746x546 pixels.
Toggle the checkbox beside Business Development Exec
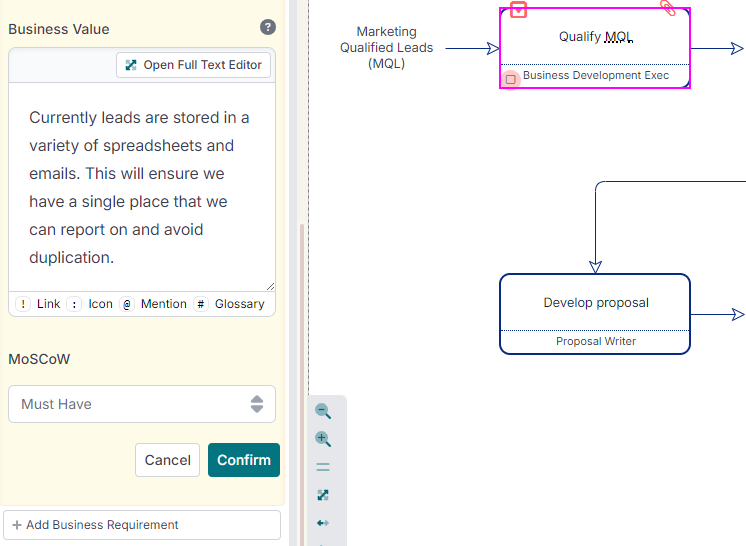pos(510,78)
